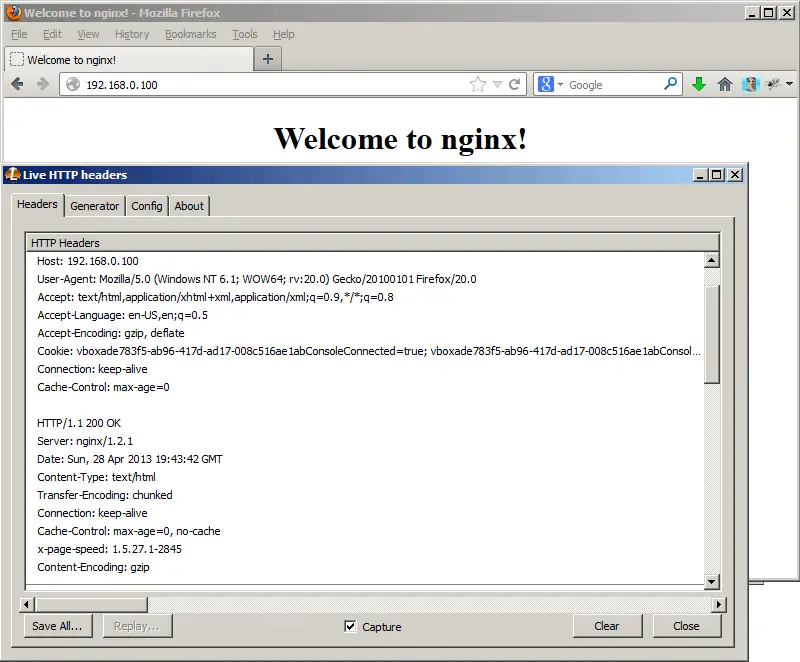Go to the Firefox home page
The height and width of the screenshot is (662, 800).
724,84
